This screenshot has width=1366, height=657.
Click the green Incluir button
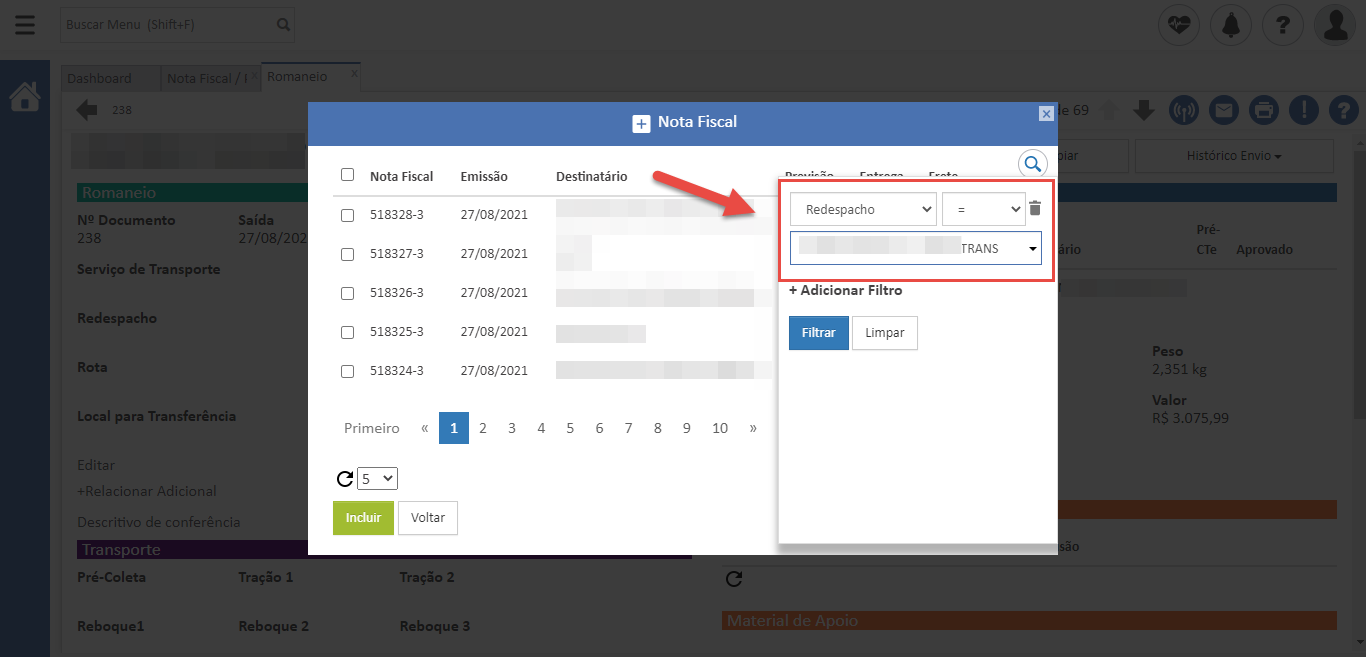coord(363,518)
